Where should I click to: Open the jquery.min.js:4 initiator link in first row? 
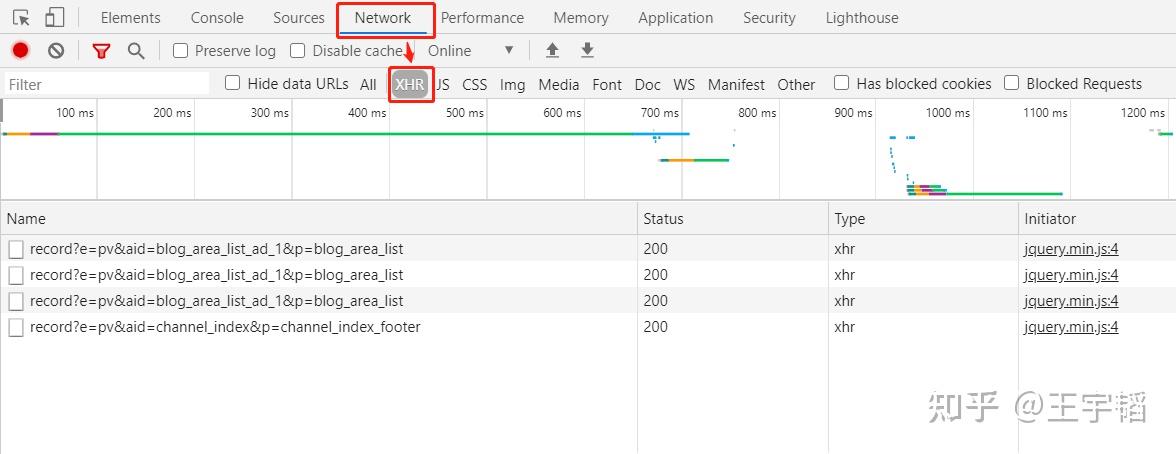(1071, 248)
